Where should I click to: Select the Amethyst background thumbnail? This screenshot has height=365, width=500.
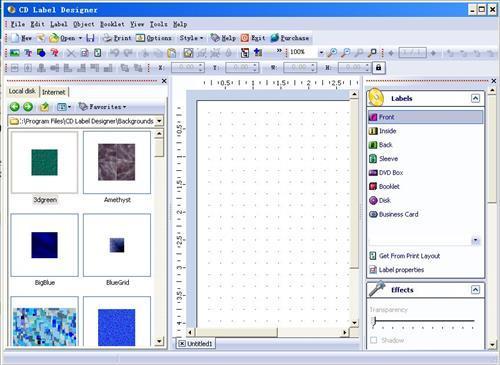117,162
